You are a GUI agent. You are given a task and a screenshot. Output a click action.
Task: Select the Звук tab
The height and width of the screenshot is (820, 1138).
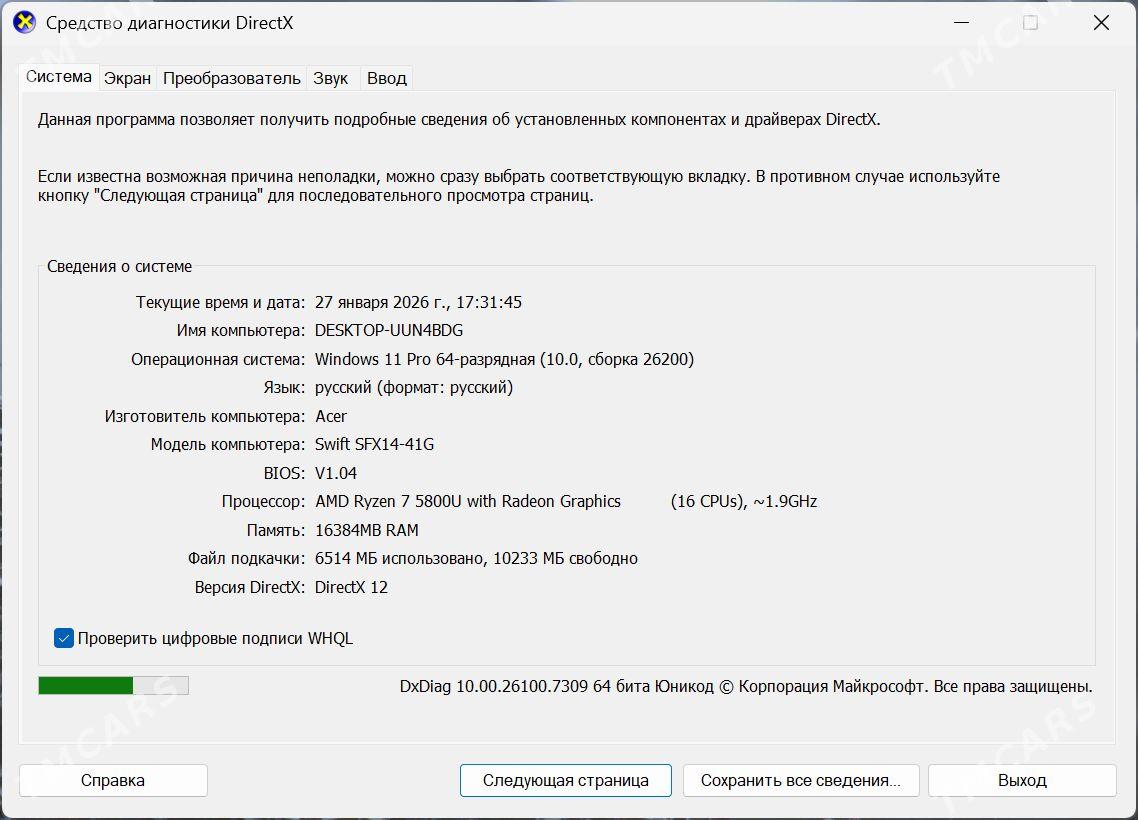point(330,78)
